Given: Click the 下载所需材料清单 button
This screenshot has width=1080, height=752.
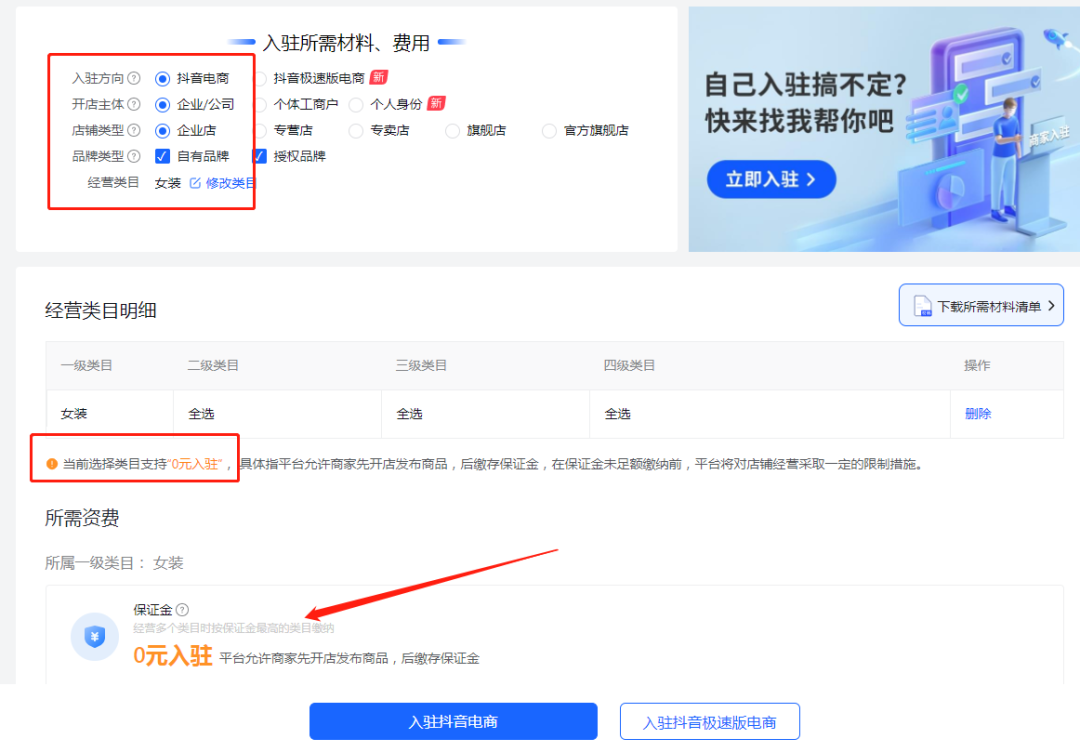Looking at the screenshot, I should [x=982, y=304].
